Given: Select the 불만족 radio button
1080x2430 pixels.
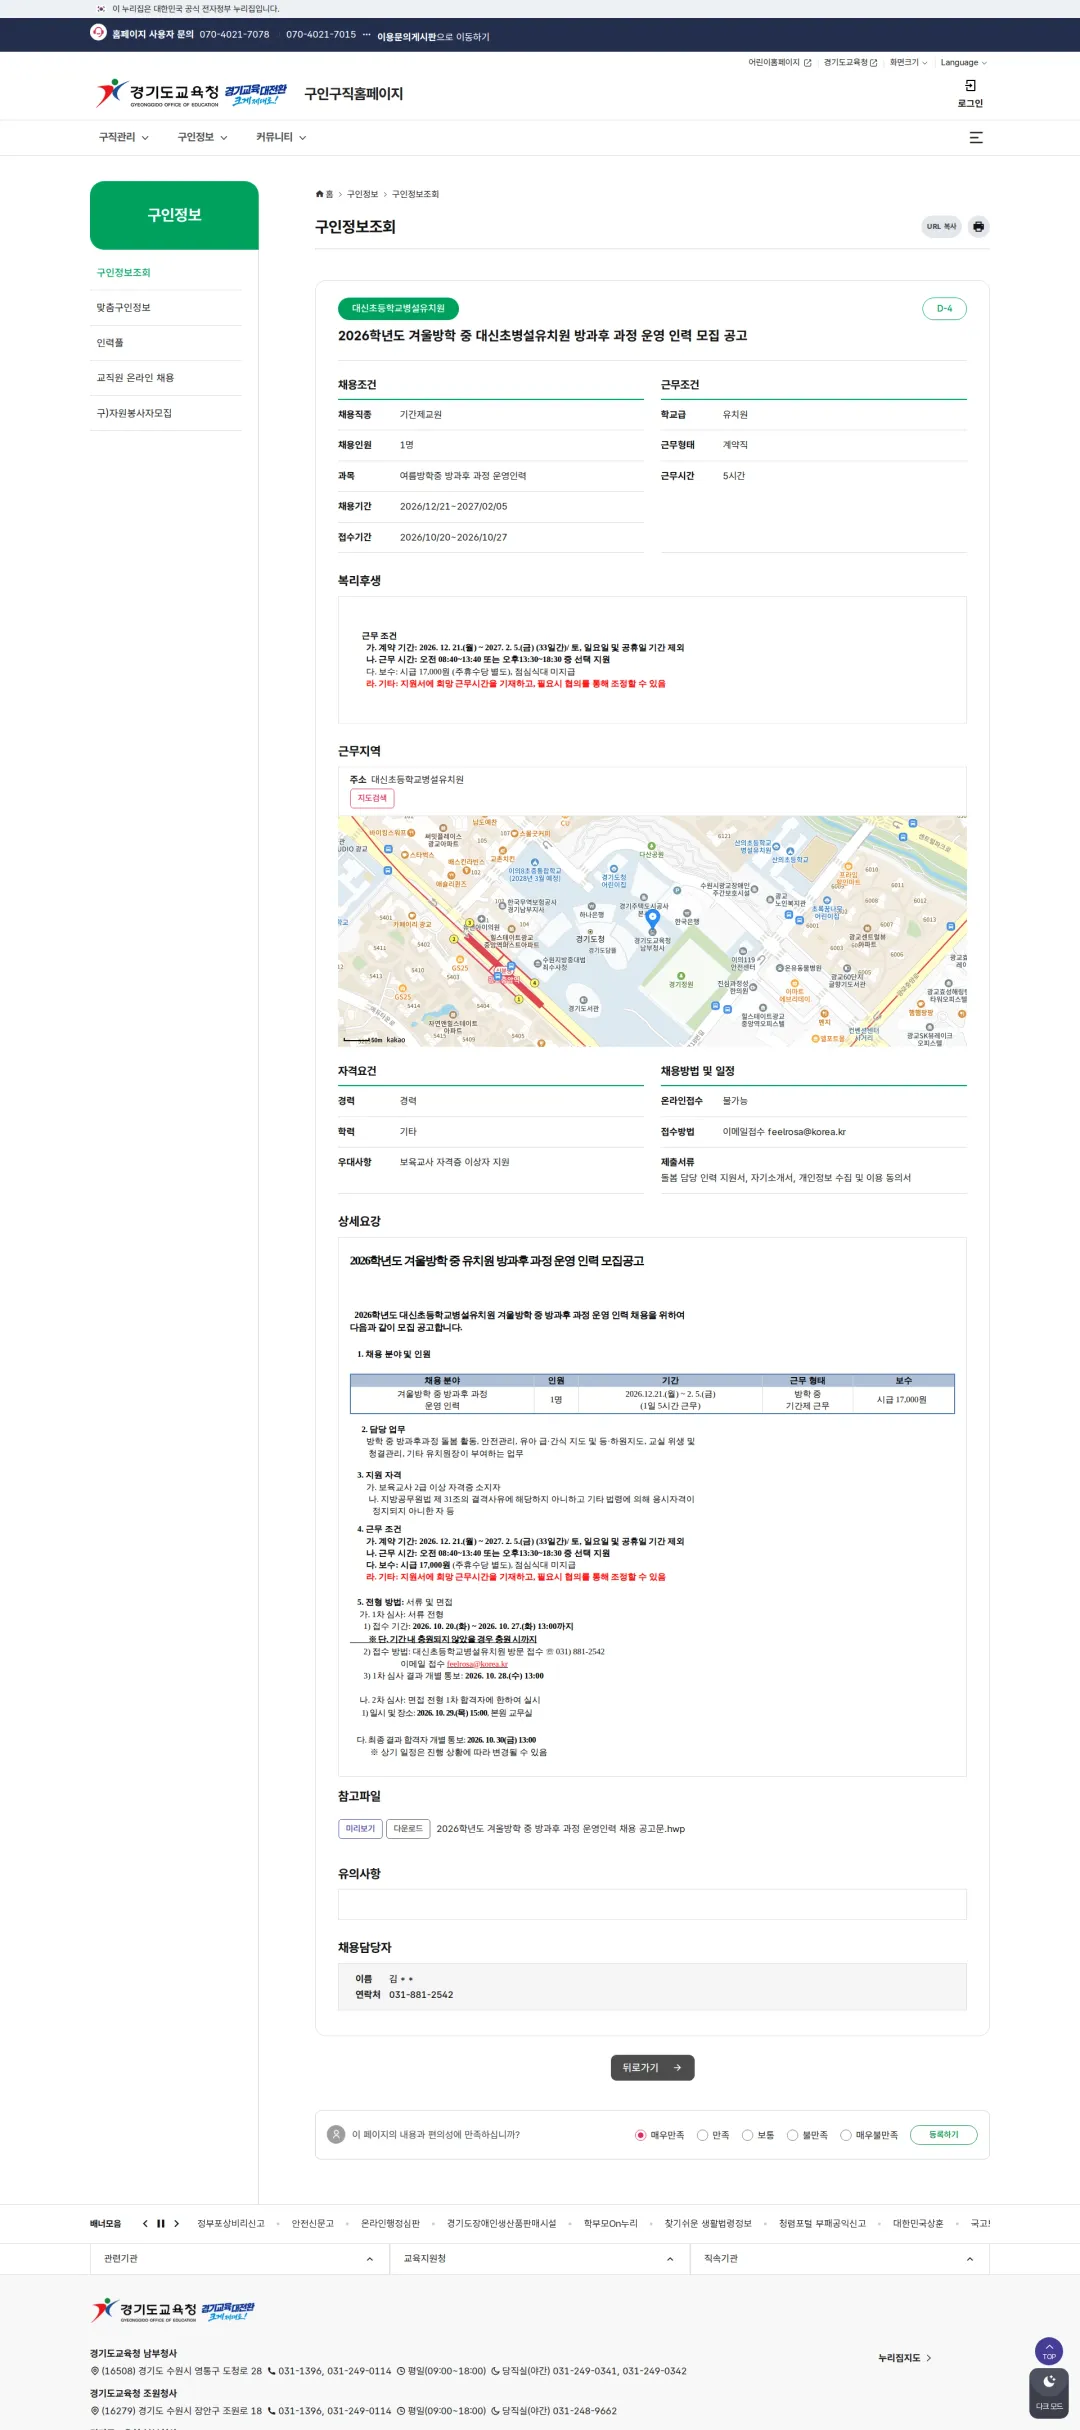Looking at the screenshot, I should point(792,2135).
